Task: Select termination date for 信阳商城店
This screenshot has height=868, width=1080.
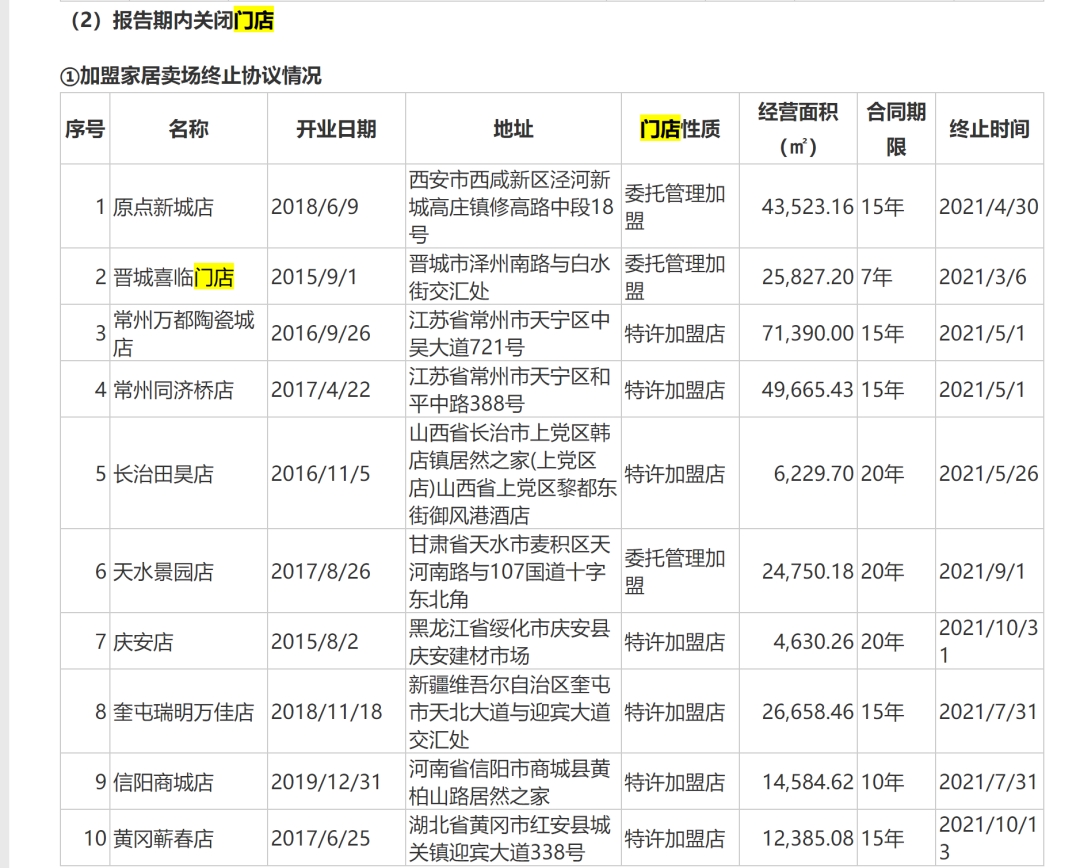Action: point(988,783)
